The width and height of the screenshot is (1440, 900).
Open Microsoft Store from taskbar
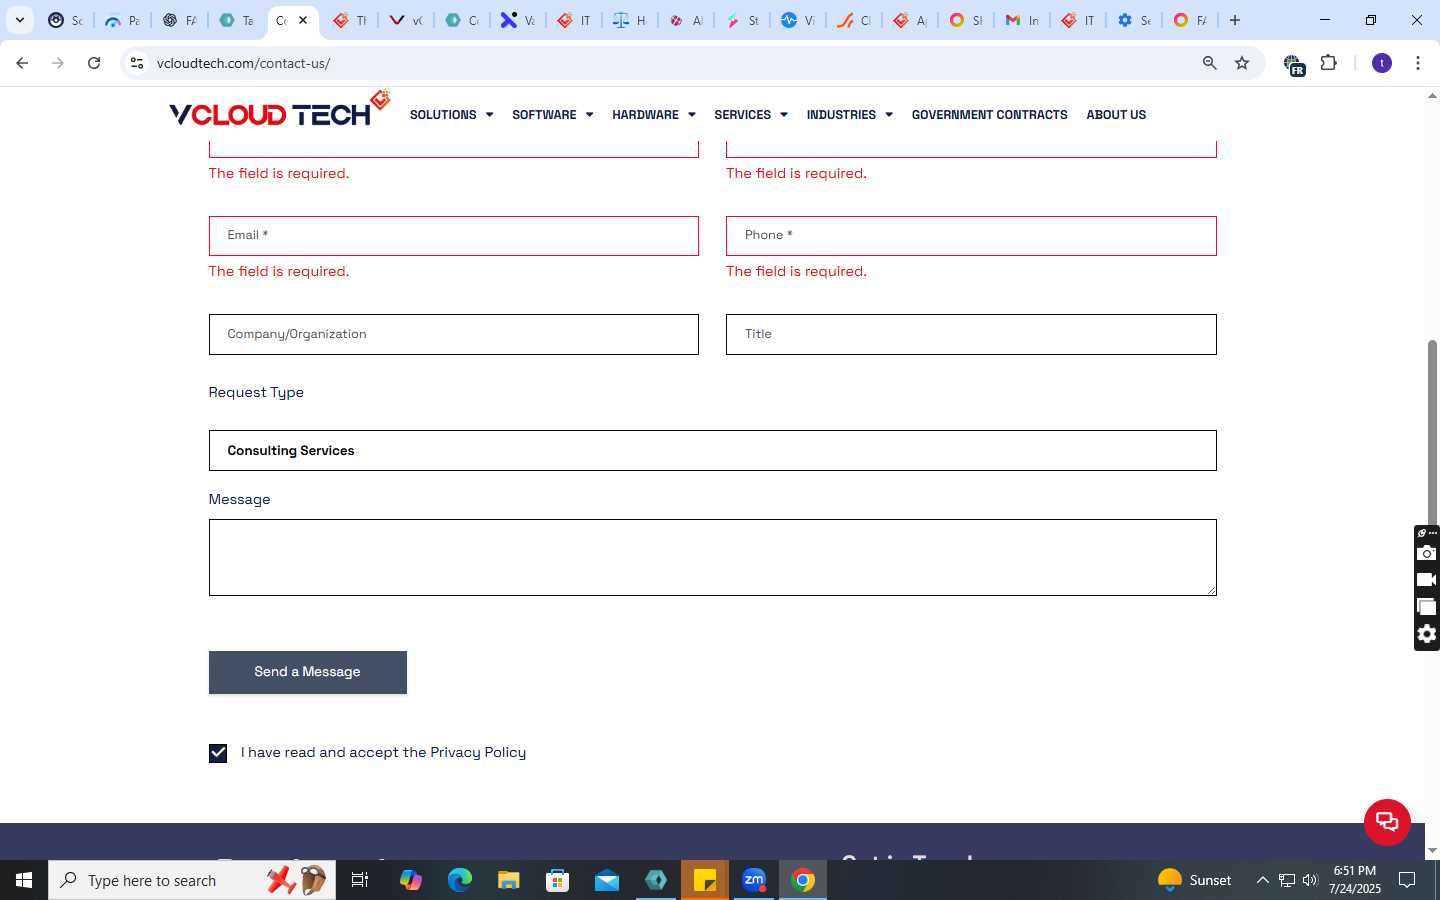click(x=558, y=880)
